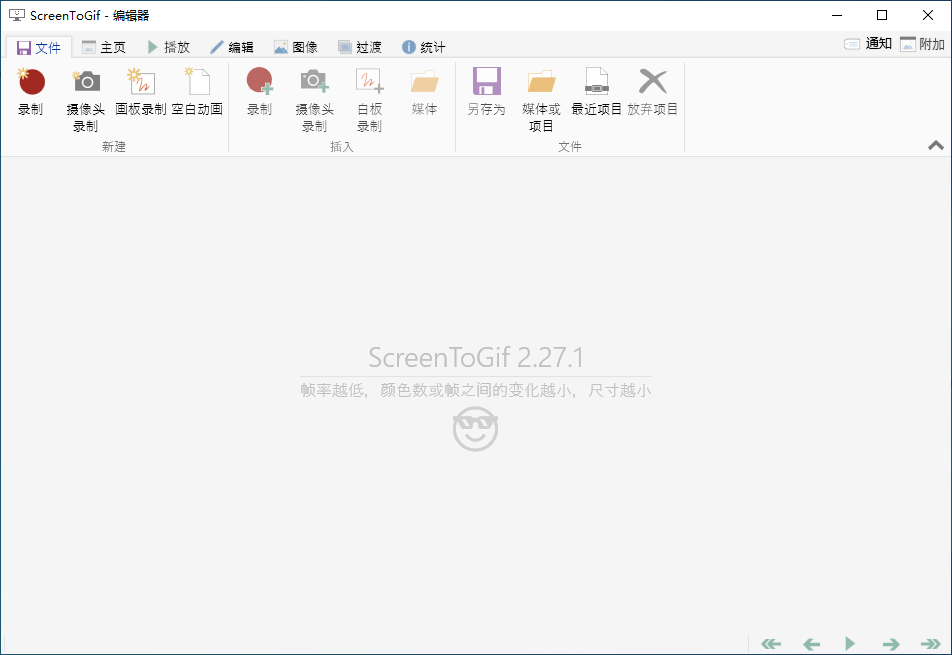Open new board recording 画板录制
The width and height of the screenshot is (952, 655).
coord(141,92)
